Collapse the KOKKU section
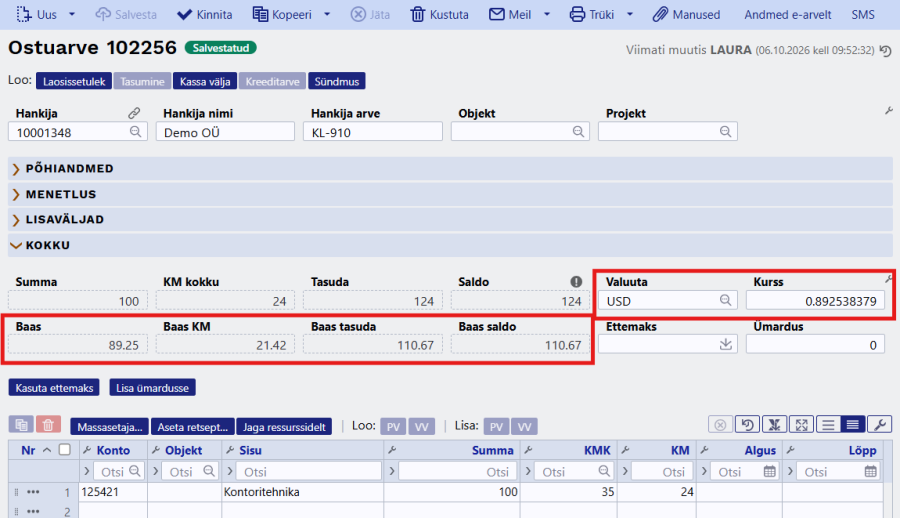 coord(450,245)
